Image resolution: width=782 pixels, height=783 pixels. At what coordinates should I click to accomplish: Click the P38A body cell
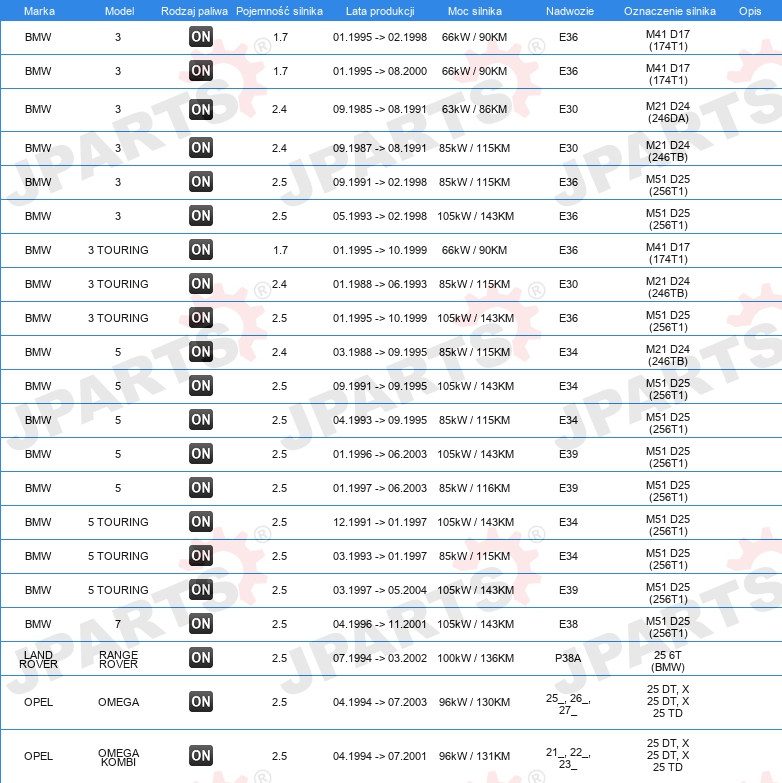[x=568, y=658]
